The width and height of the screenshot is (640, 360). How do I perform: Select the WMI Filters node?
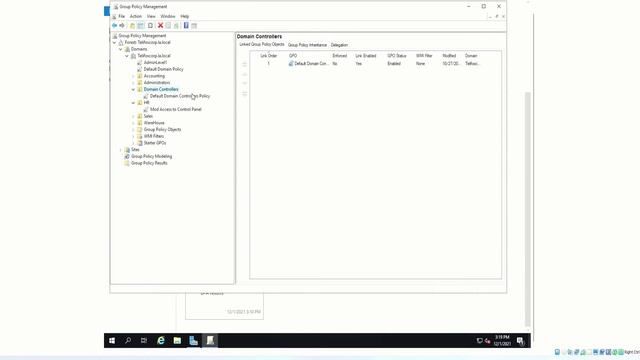(153, 136)
